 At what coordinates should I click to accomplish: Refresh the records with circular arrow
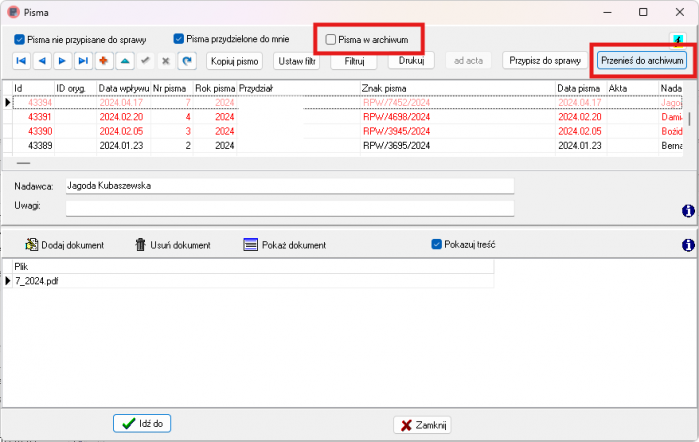187,61
